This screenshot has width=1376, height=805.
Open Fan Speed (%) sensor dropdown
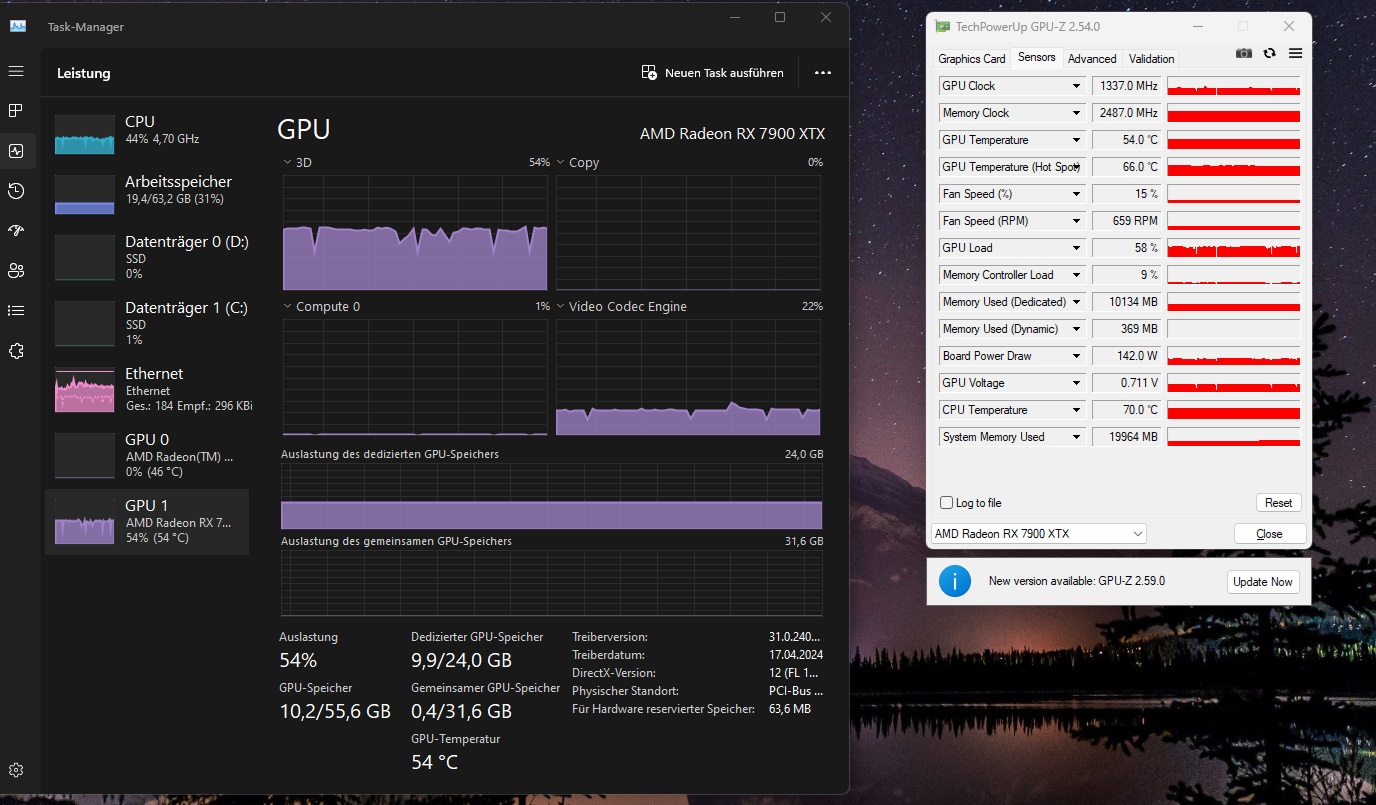tap(1077, 194)
